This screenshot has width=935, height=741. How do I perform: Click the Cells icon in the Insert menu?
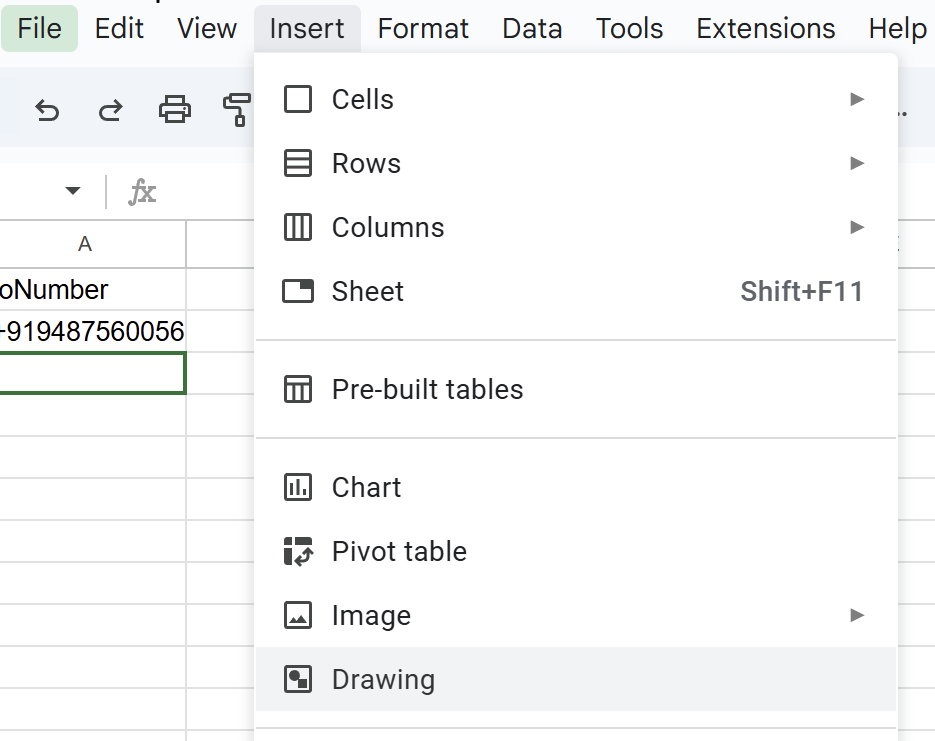[x=297, y=99]
